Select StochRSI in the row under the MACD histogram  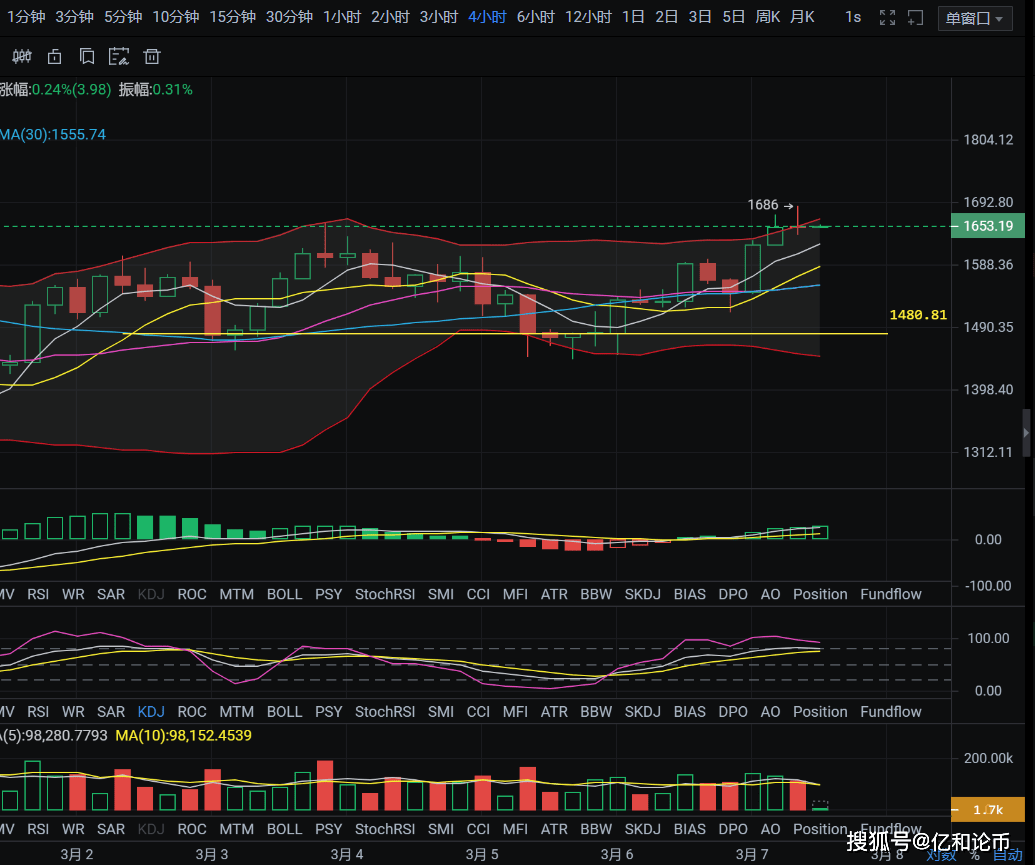pos(385,594)
